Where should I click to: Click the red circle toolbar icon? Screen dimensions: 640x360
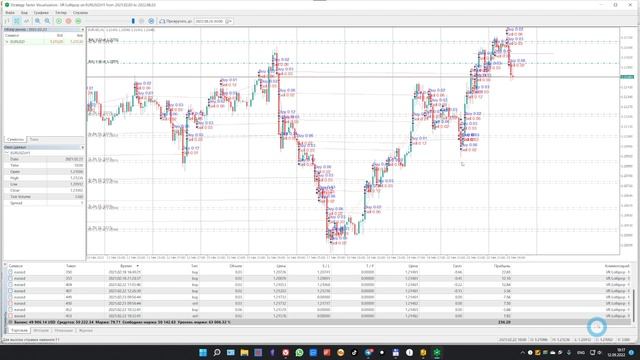[x=69, y=21]
